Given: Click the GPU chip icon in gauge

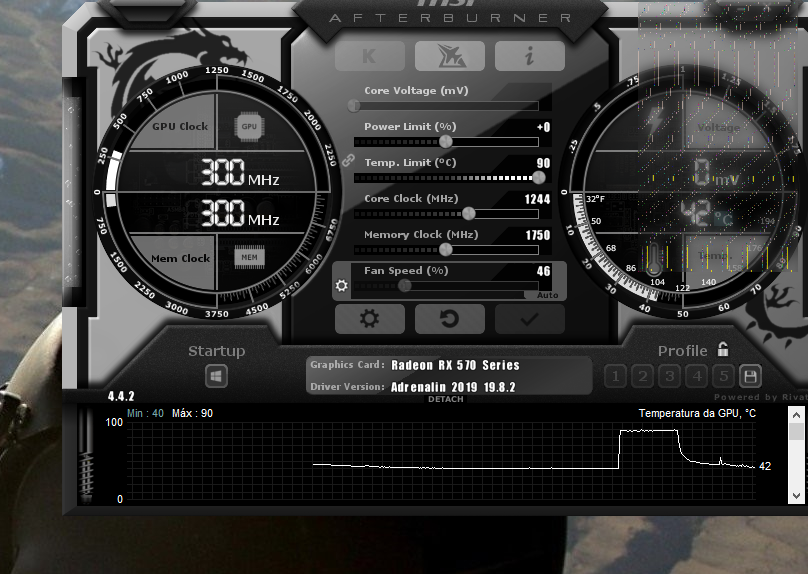Looking at the screenshot, I should tap(249, 126).
